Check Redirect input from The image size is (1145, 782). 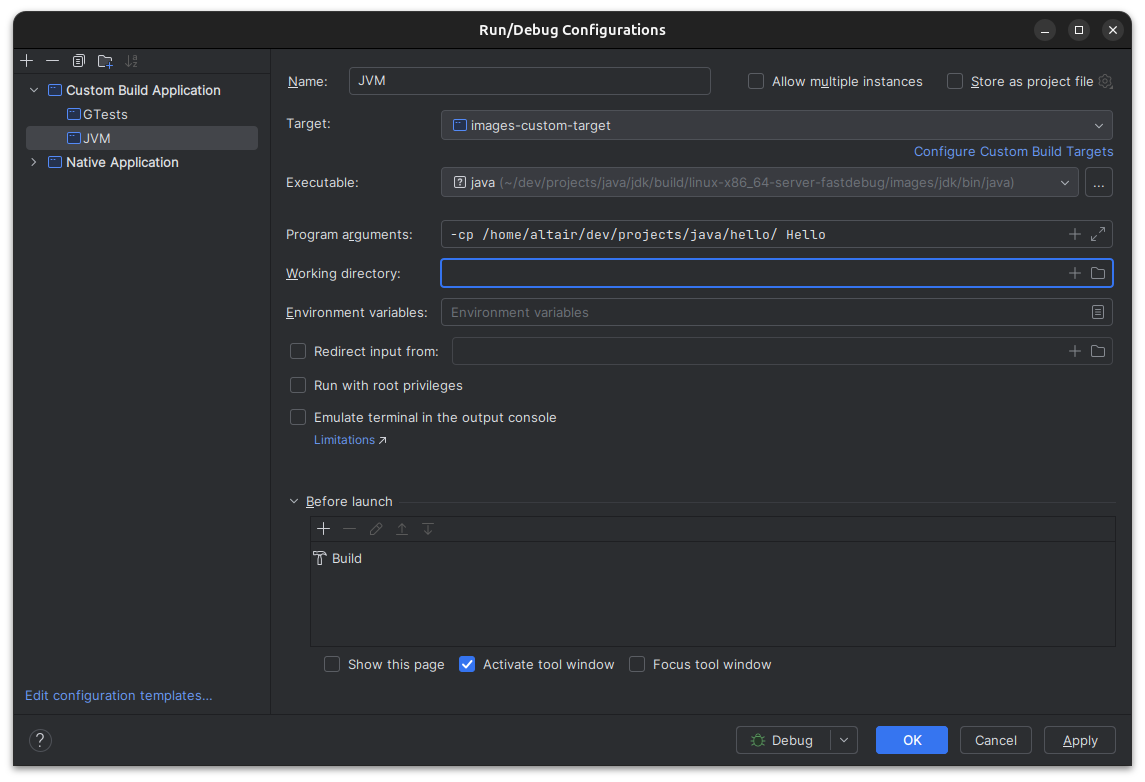click(x=298, y=351)
